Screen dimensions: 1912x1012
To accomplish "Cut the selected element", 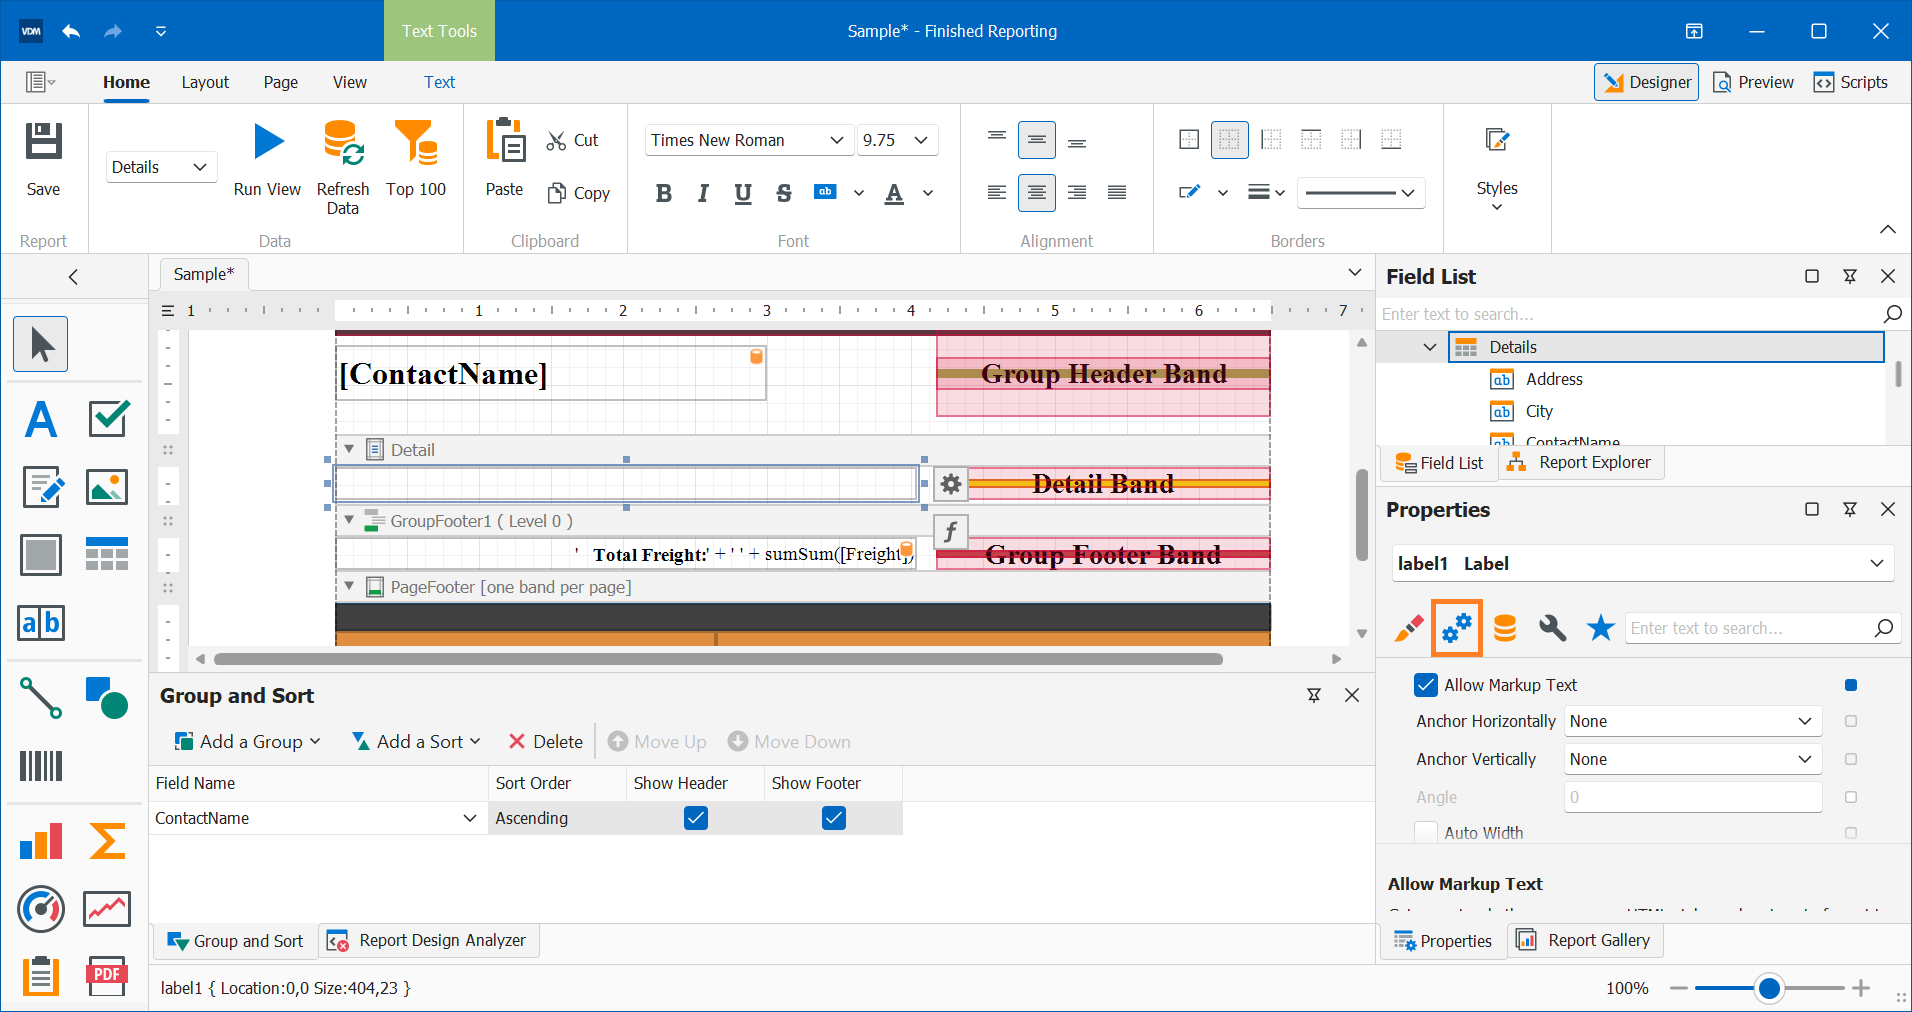I will click(573, 141).
